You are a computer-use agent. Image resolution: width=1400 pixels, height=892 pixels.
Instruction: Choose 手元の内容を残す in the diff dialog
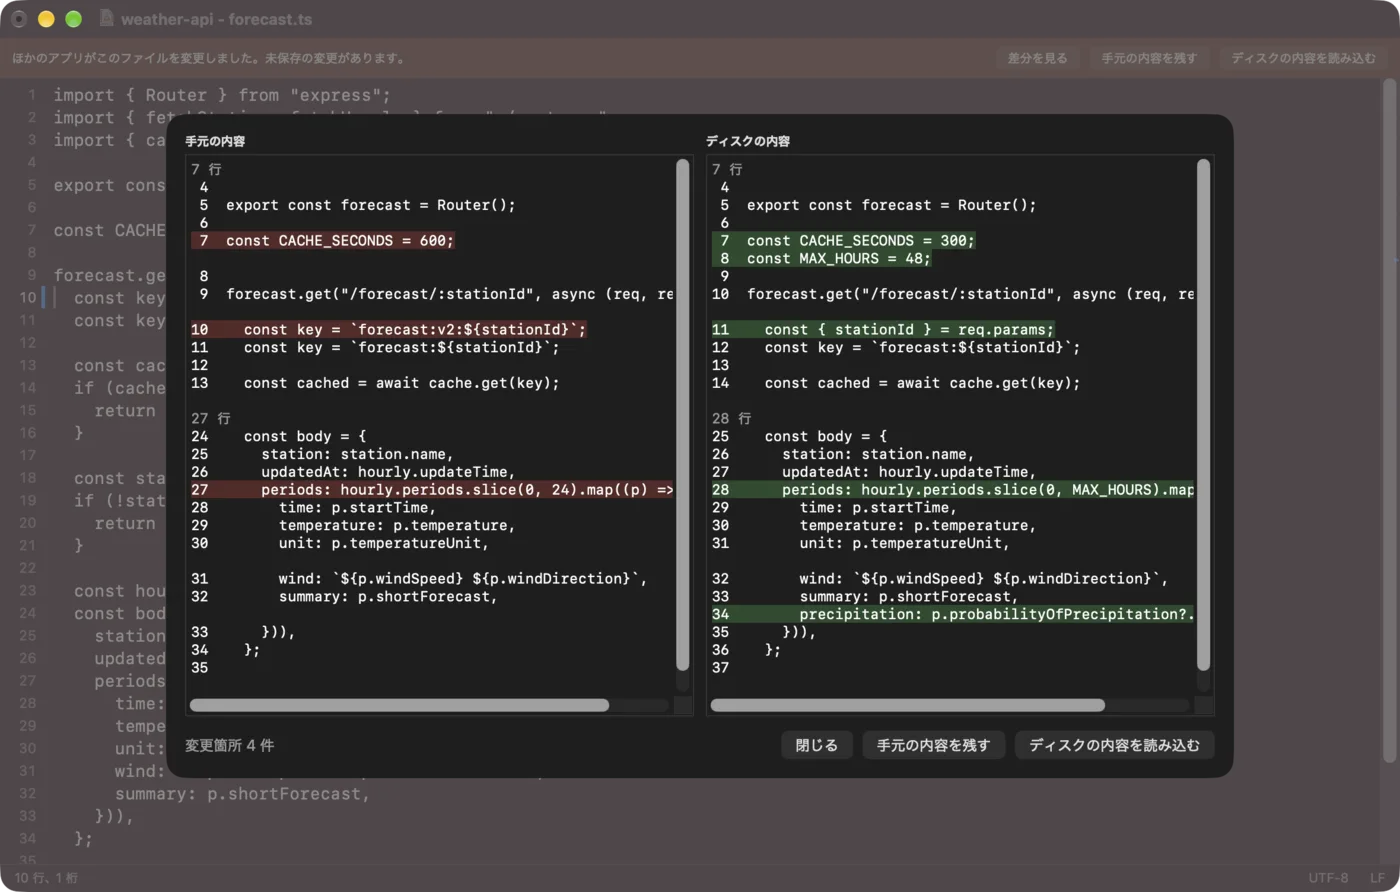pyautogui.click(x=933, y=745)
